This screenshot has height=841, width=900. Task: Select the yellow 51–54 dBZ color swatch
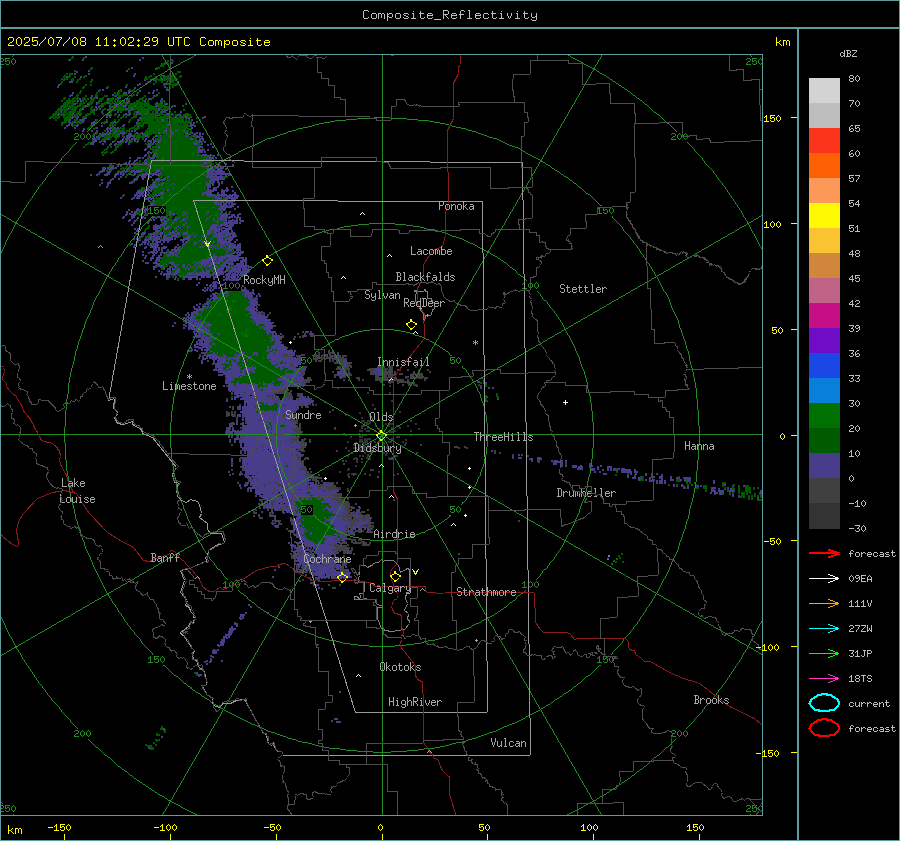pyautogui.click(x=824, y=216)
